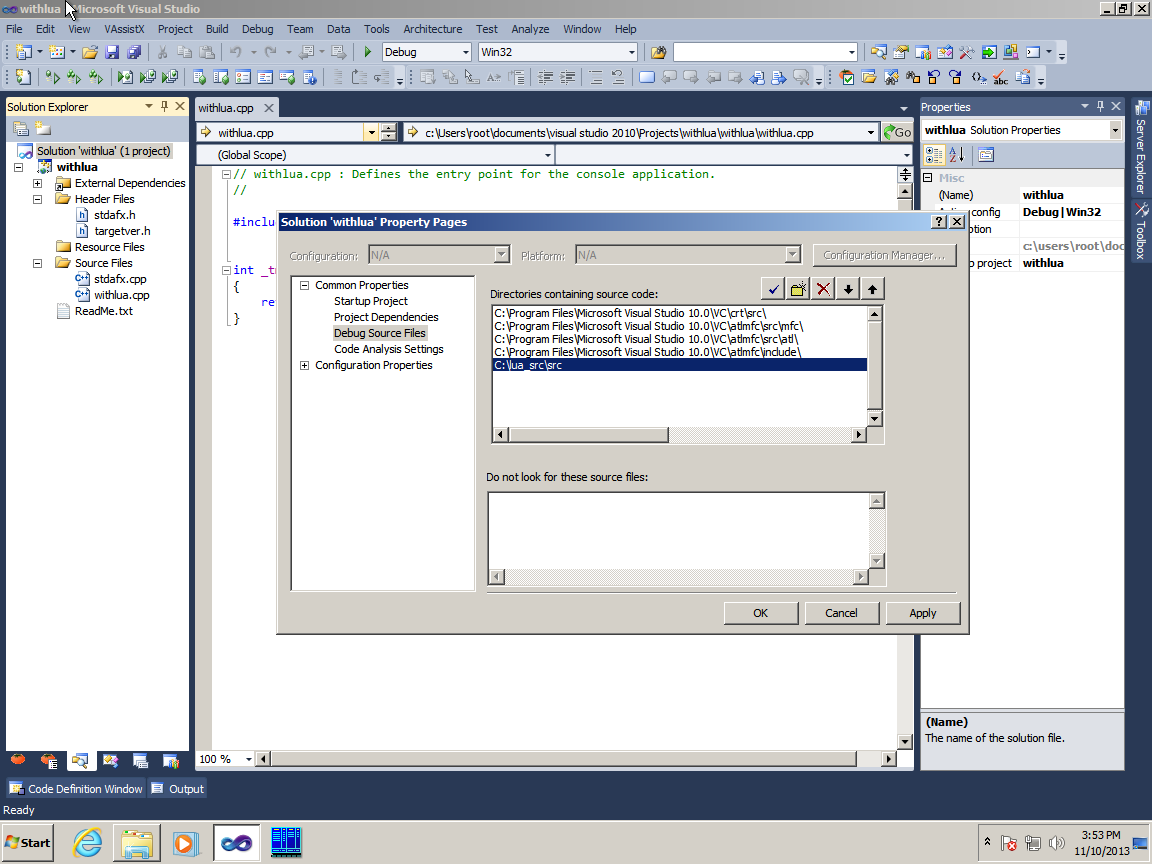Image resolution: width=1152 pixels, height=864 pixels.
Task: Open Properties object selector dropdown
Action: pyautogui.click(x=1115, y=130)
